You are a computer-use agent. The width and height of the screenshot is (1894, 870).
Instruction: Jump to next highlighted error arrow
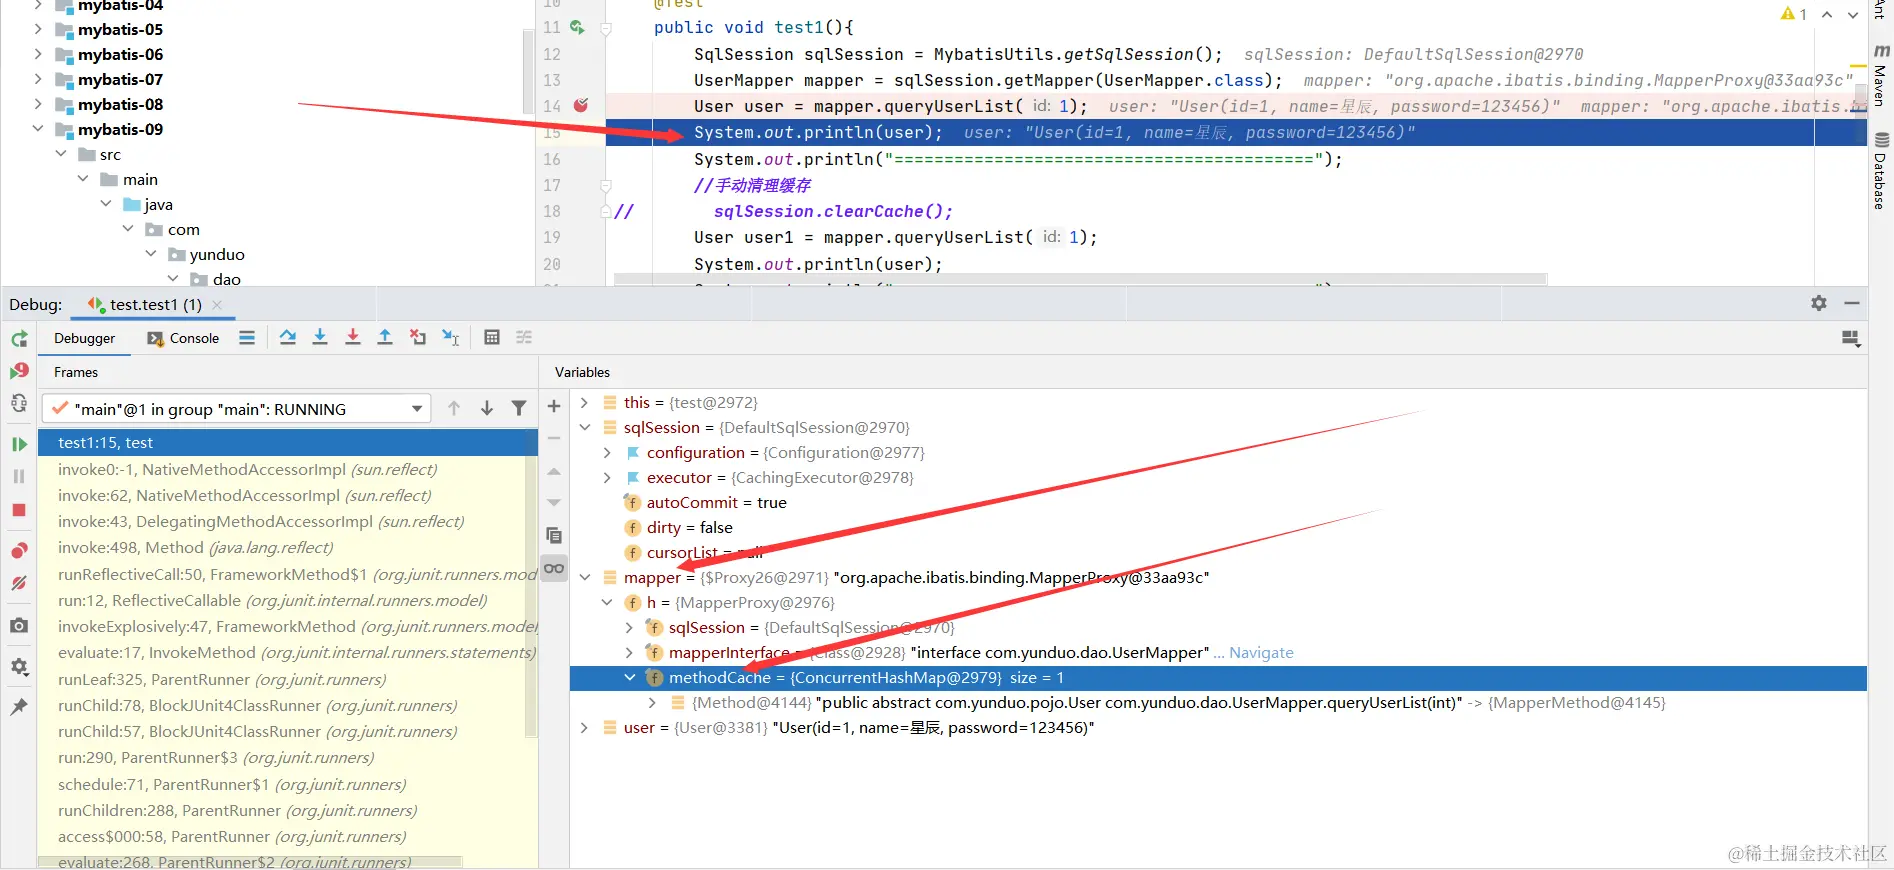click(x=1853, y=14)
